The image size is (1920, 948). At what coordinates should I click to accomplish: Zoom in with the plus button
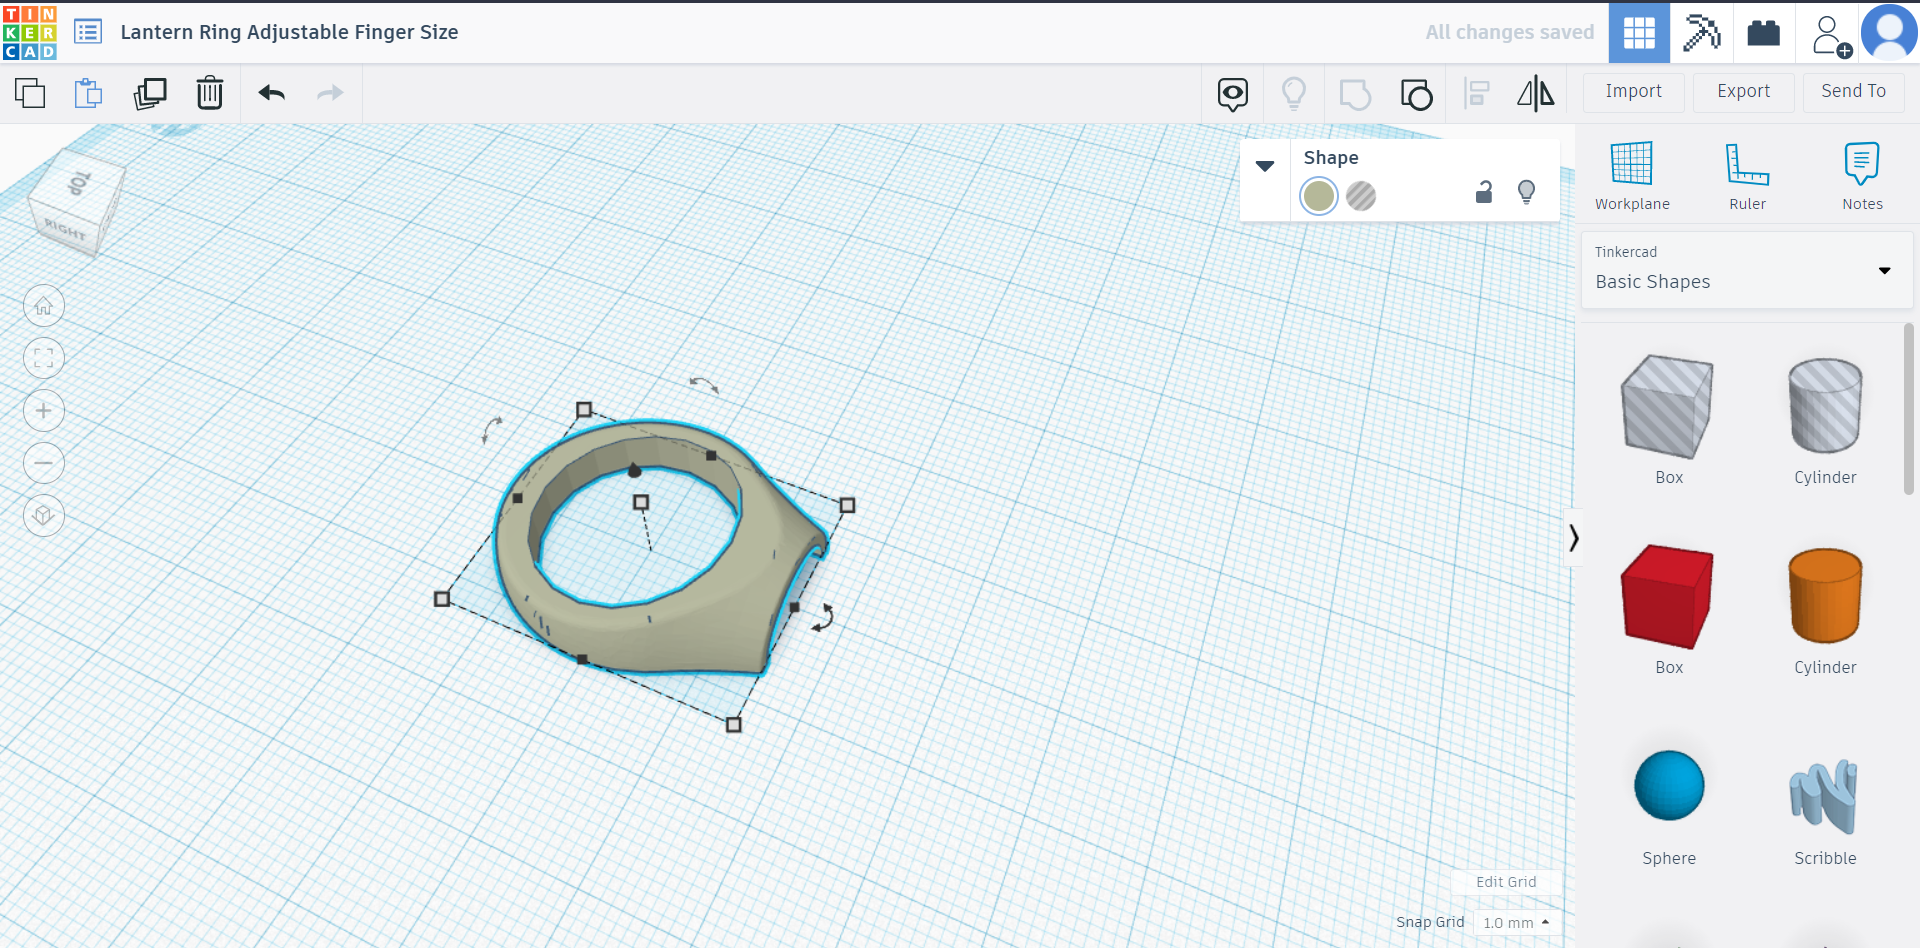(x=44, y=411)
